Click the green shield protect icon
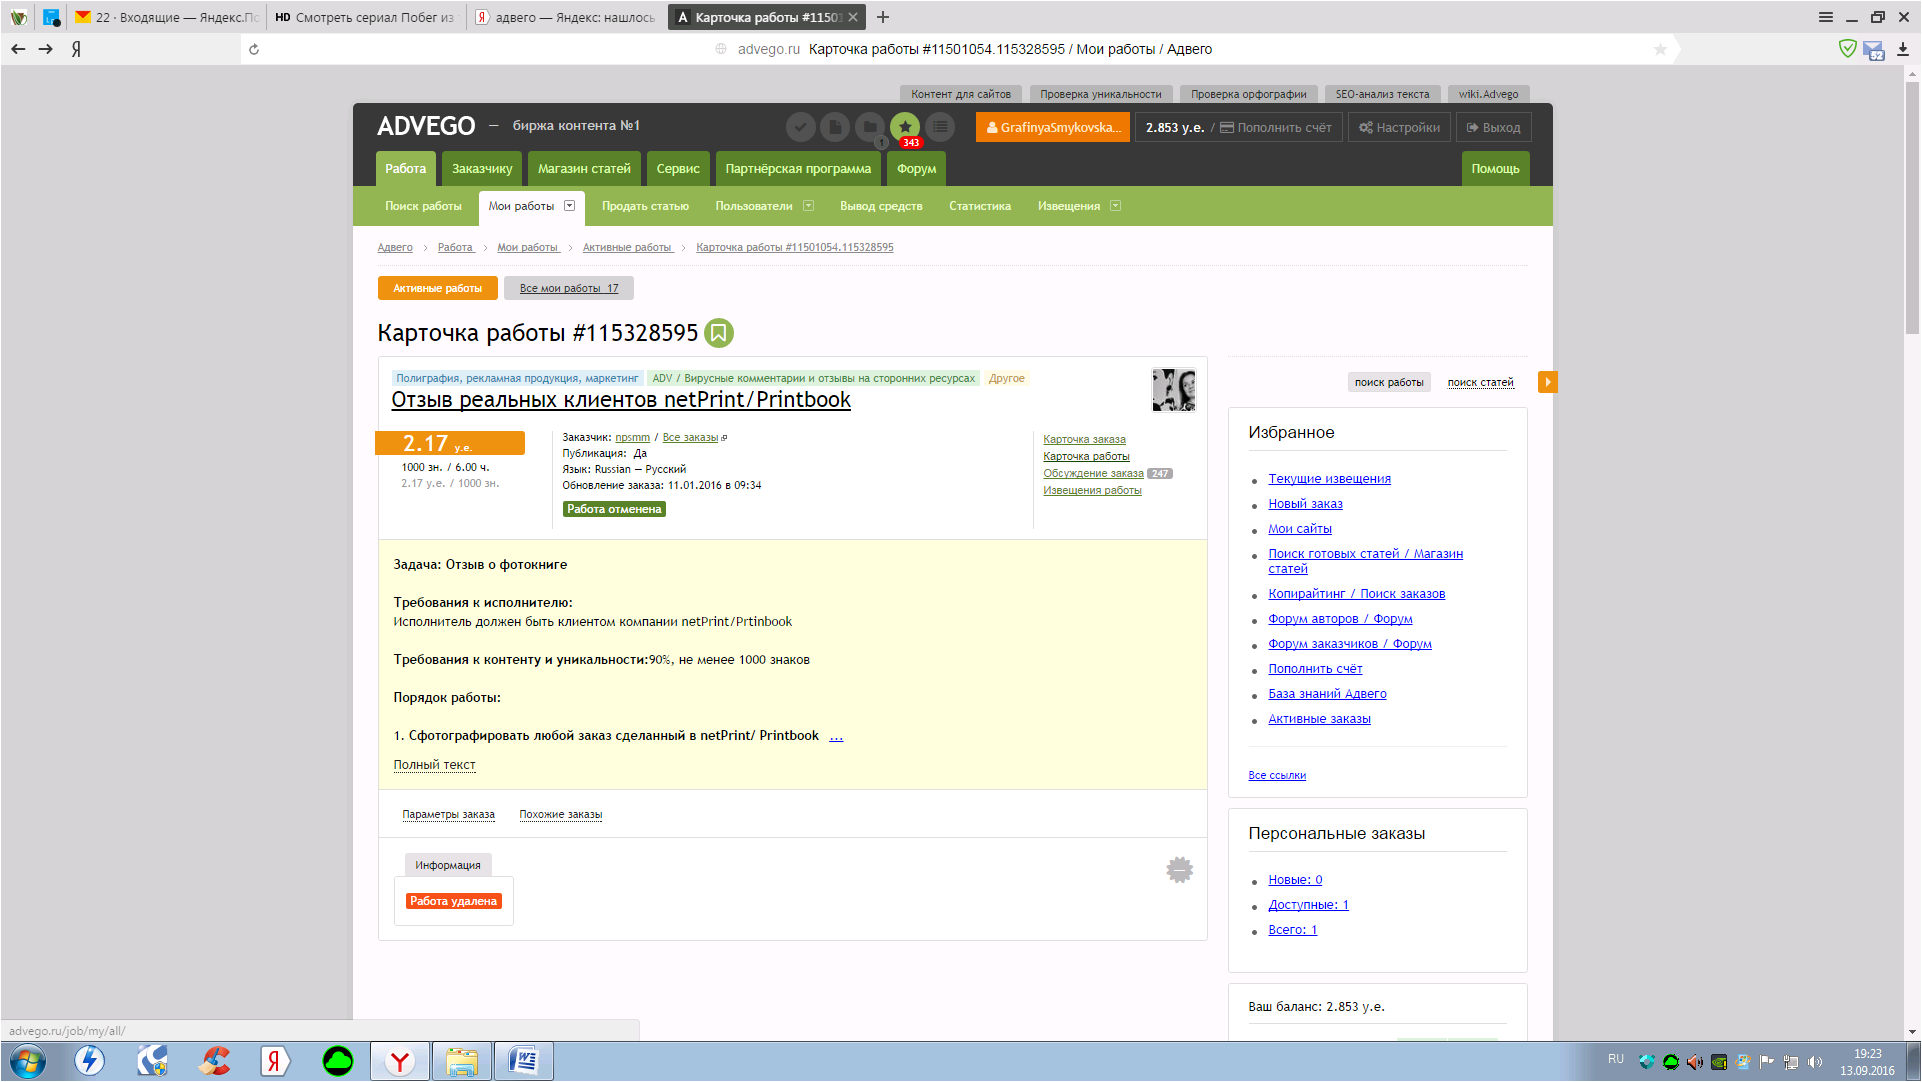Viewport: 1922px width, 1082px height. (x=1848, y=48)
